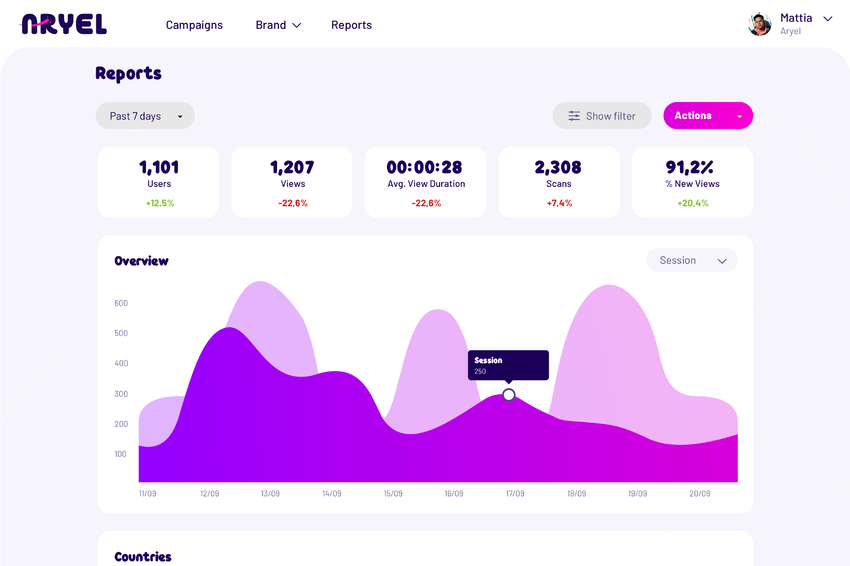Open the Campaigns menu item
The height and width of the screenshot is (566, 850).
194,25
